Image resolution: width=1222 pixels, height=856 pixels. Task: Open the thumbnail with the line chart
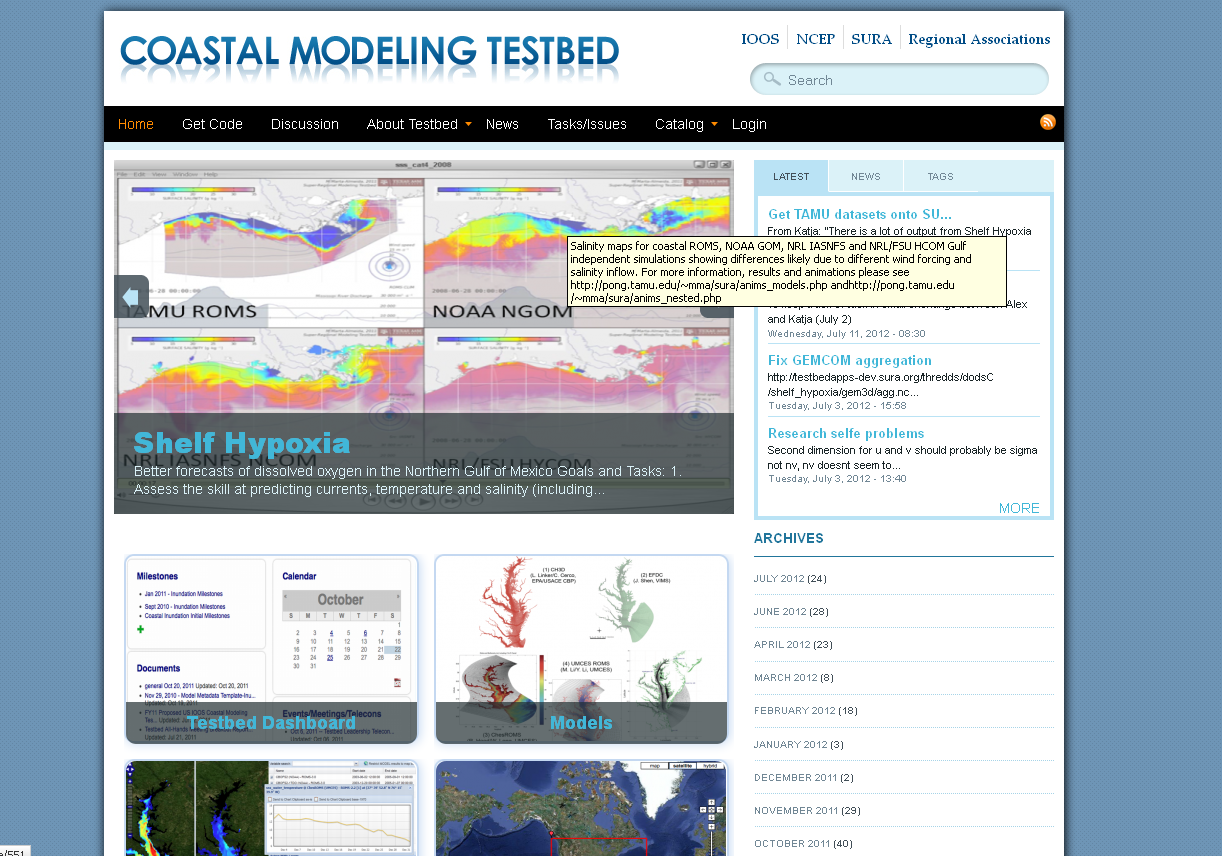click(x=271, y=808)
